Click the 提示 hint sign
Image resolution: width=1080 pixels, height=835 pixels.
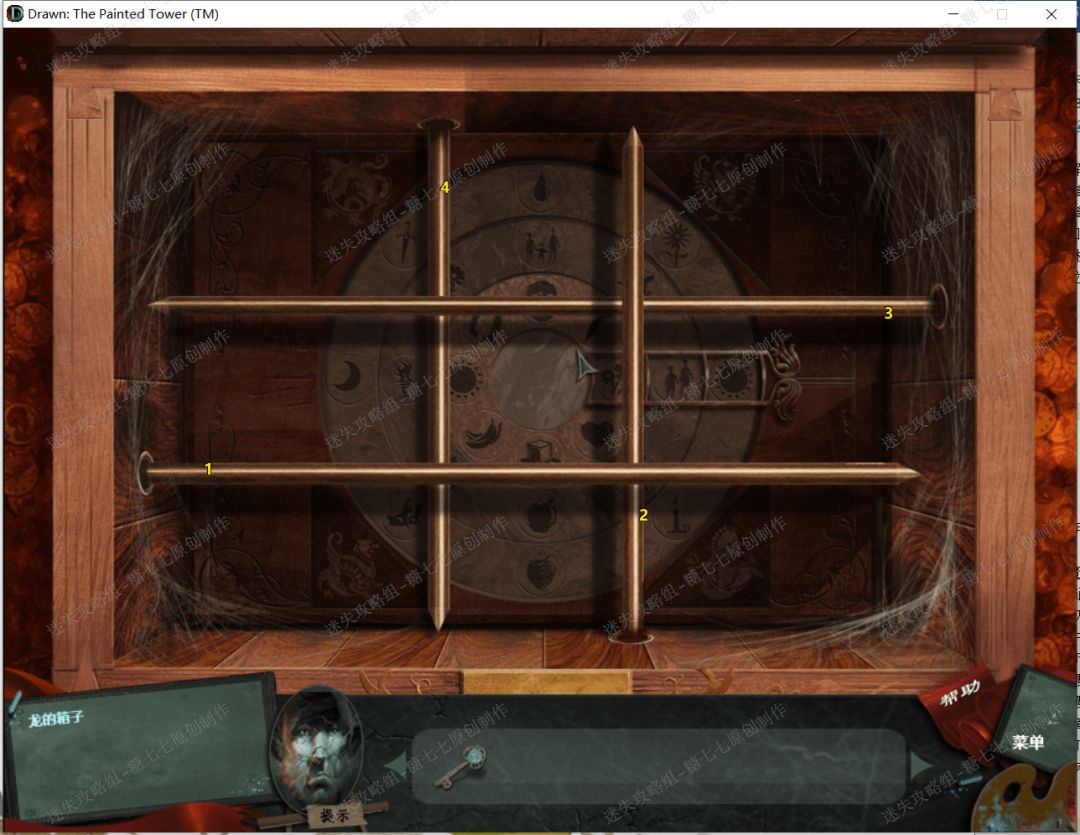click(334, 816)
